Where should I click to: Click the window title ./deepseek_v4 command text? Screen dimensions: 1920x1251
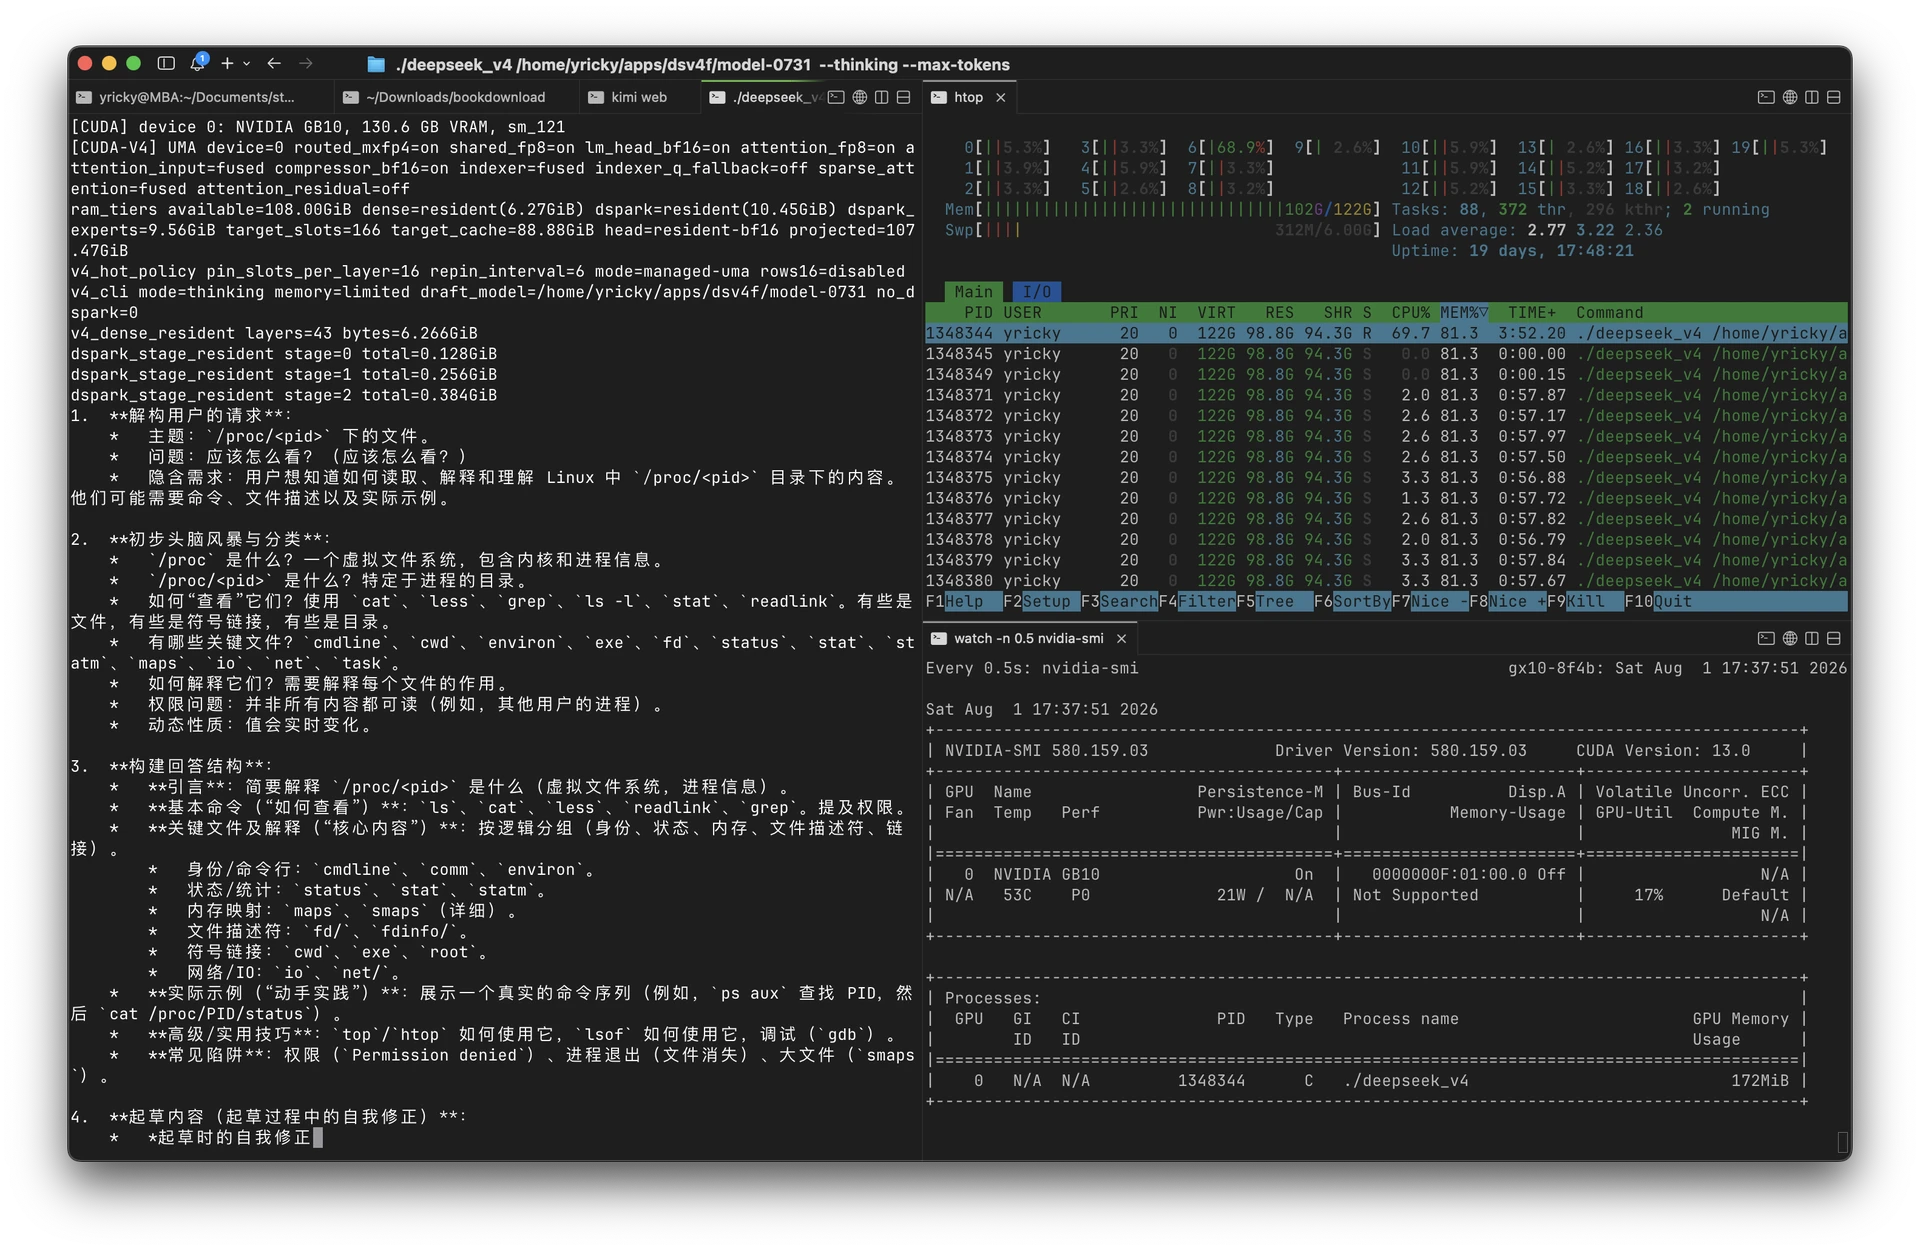pyautogui.click(x=702, y=64)
